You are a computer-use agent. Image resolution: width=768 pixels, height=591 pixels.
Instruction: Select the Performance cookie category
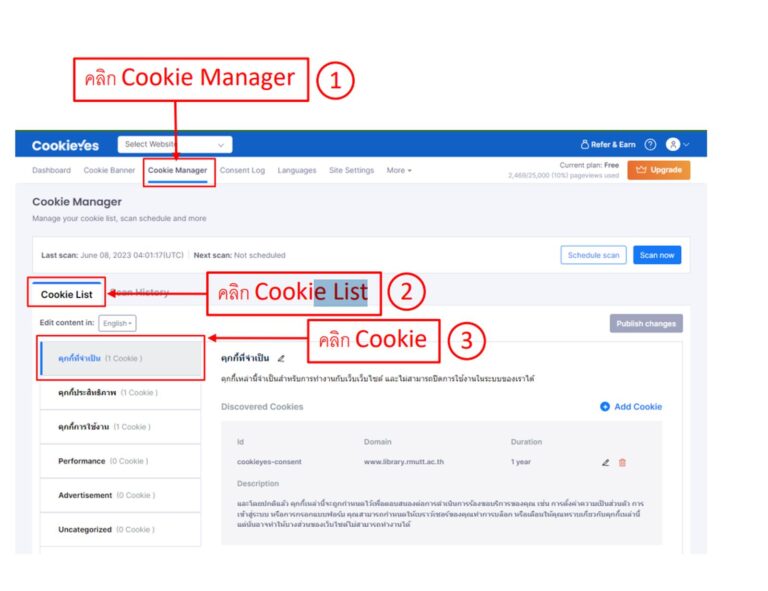[x=120, y=461]
